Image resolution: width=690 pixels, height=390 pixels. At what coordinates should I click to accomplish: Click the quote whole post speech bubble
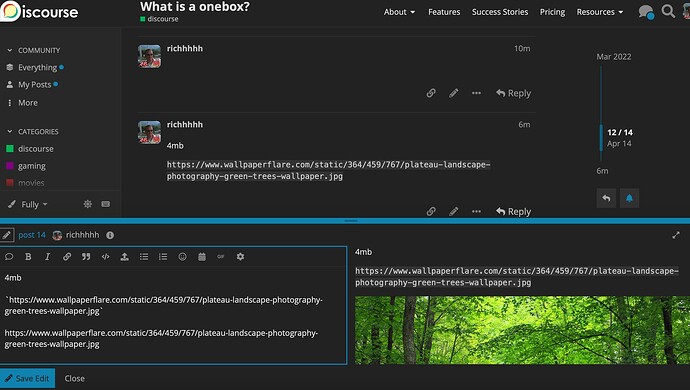(x=9, y=257)
